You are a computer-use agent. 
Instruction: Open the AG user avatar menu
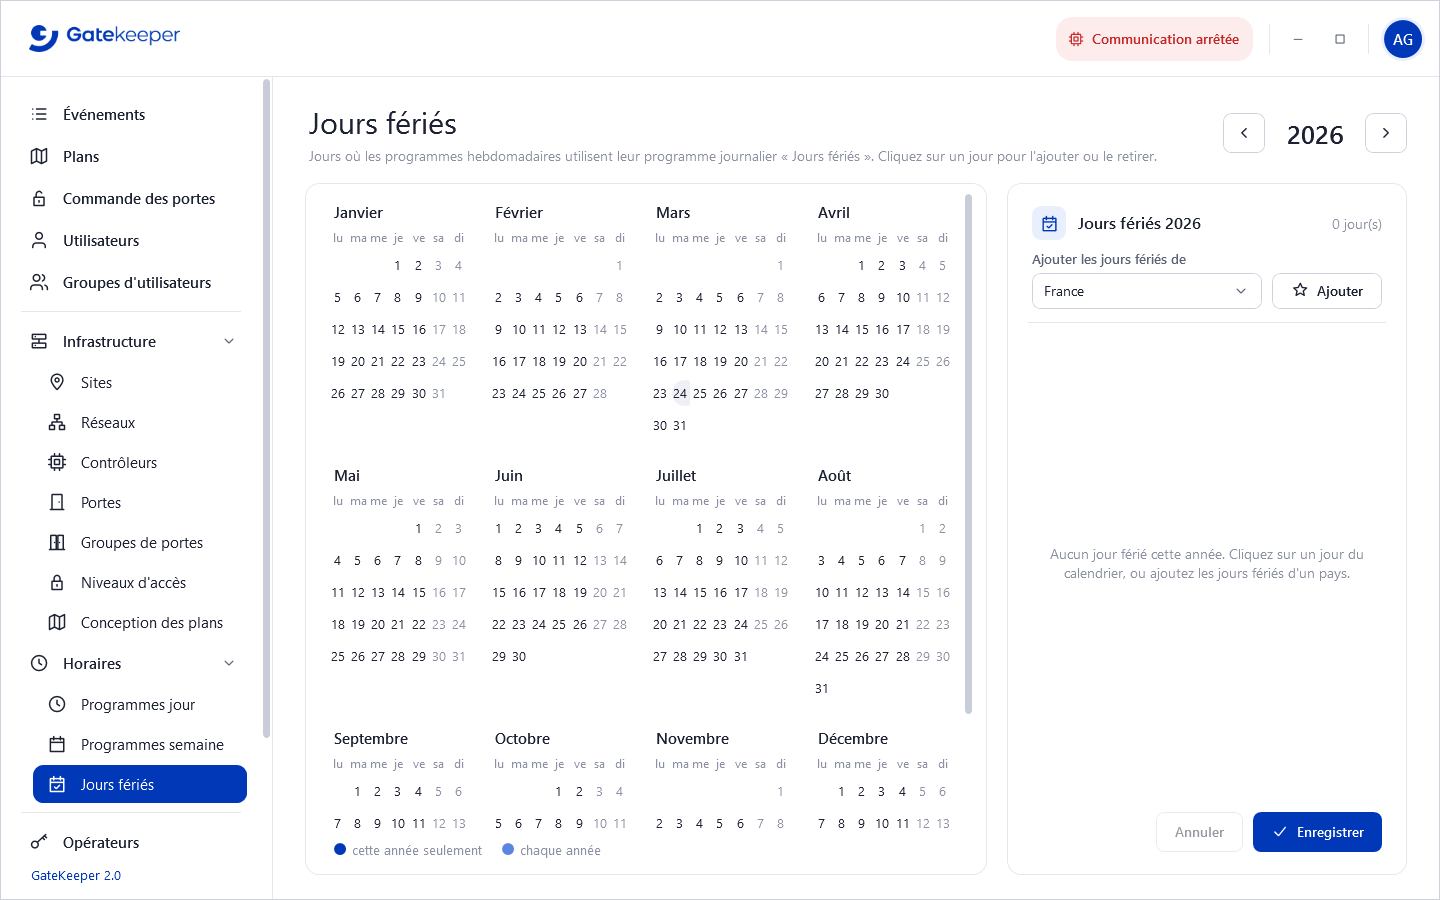1403,39
